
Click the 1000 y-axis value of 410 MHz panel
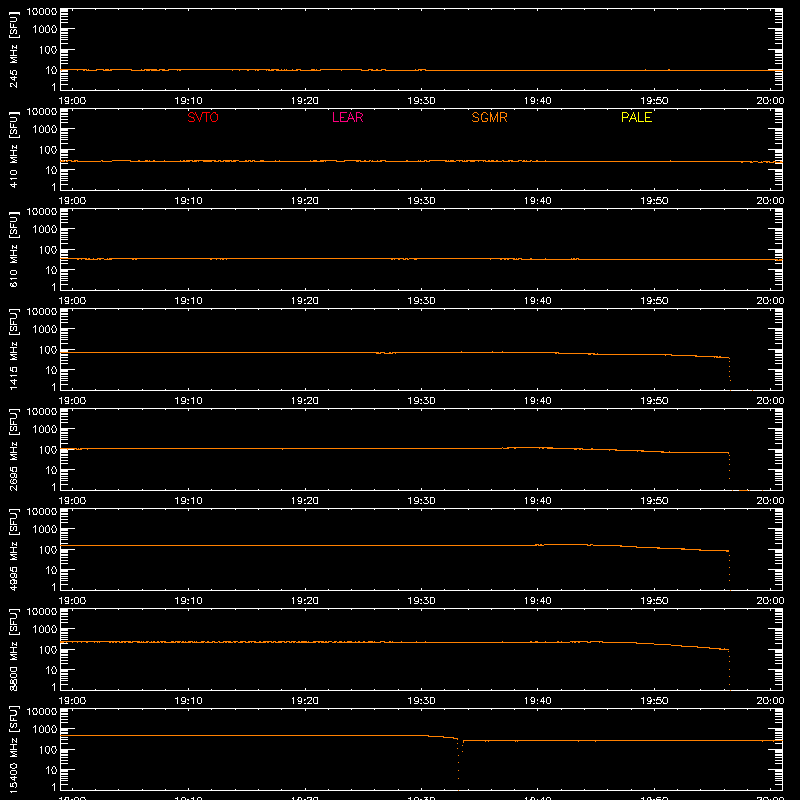pyautogui.click(x=45, y=130)
